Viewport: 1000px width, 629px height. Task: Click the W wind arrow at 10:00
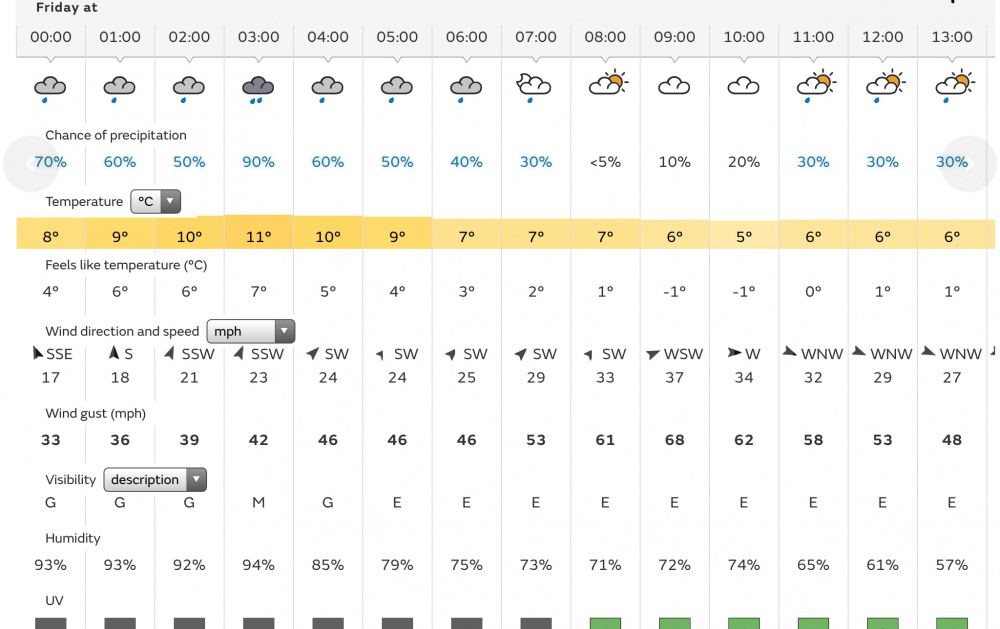pos(734,353)
